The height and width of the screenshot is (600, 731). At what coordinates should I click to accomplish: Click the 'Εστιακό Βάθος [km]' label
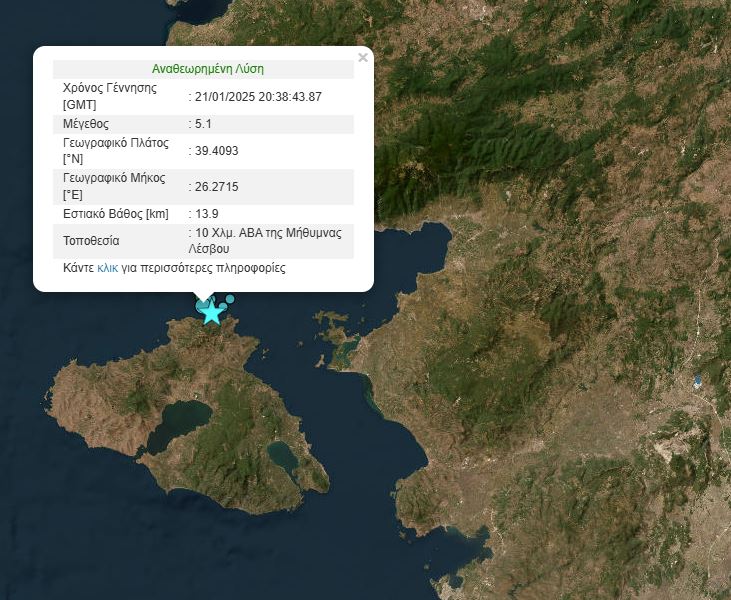tap(116, 214)
